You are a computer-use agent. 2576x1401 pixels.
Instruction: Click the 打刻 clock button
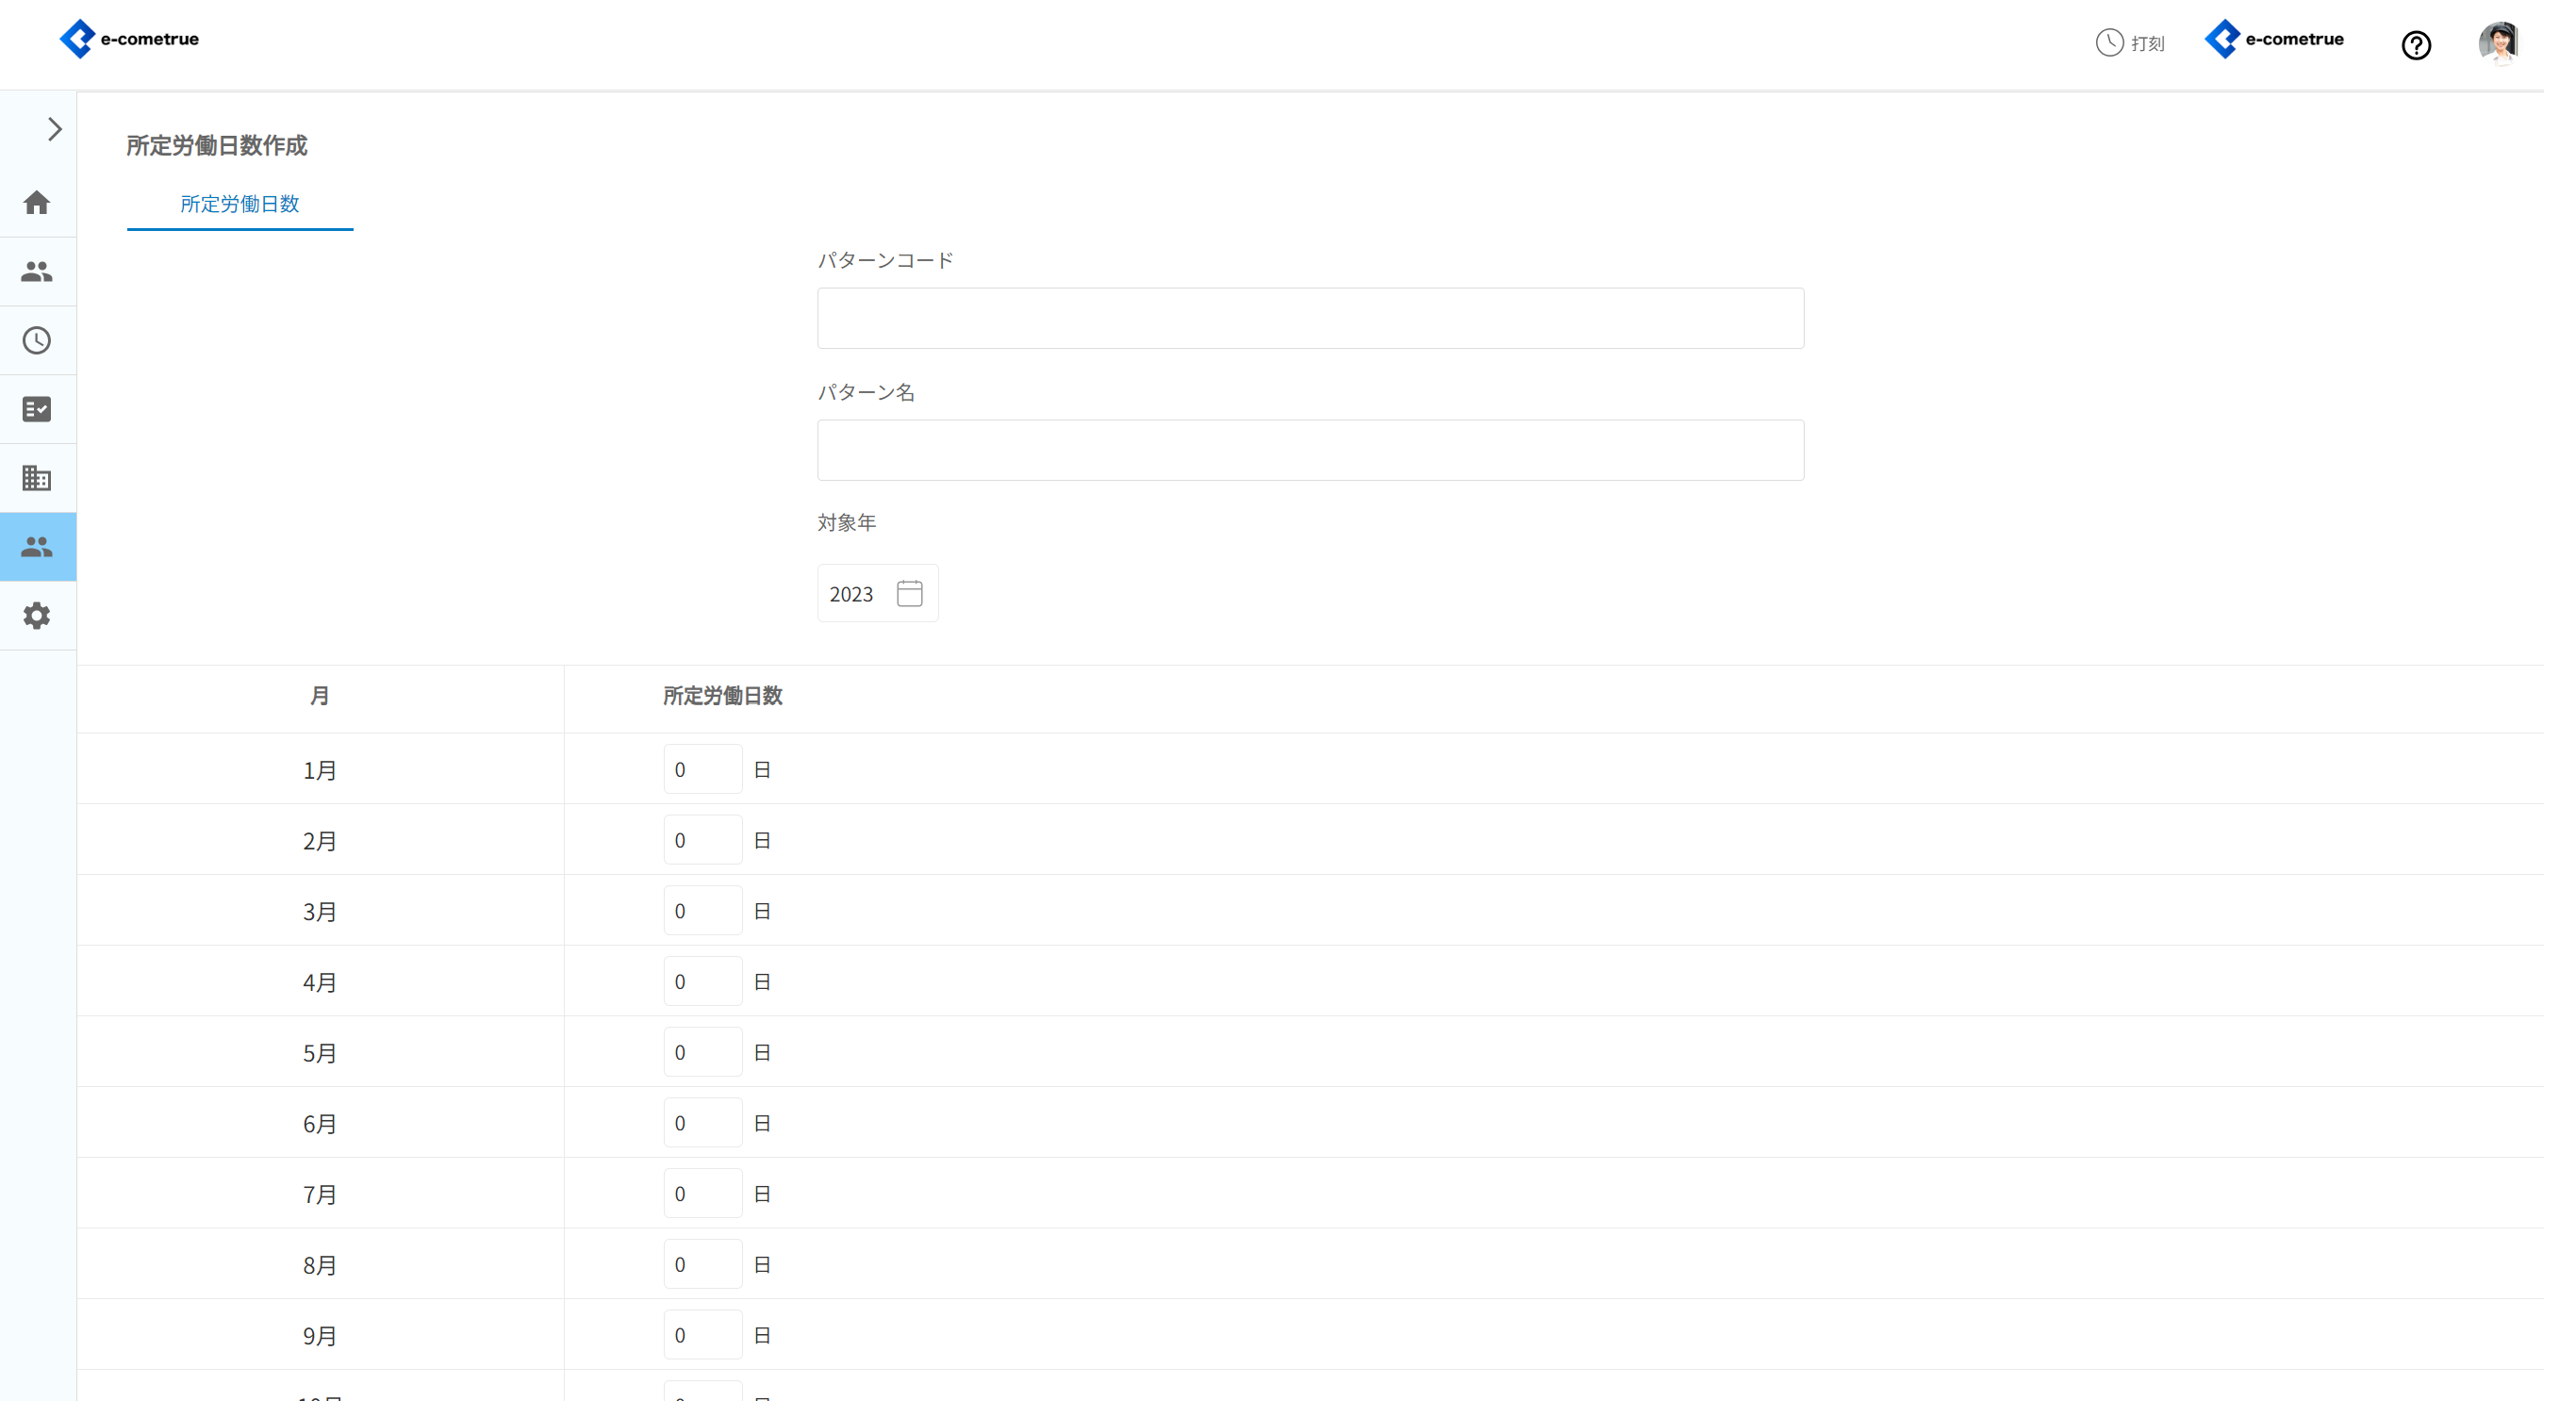click(2130, 43)
